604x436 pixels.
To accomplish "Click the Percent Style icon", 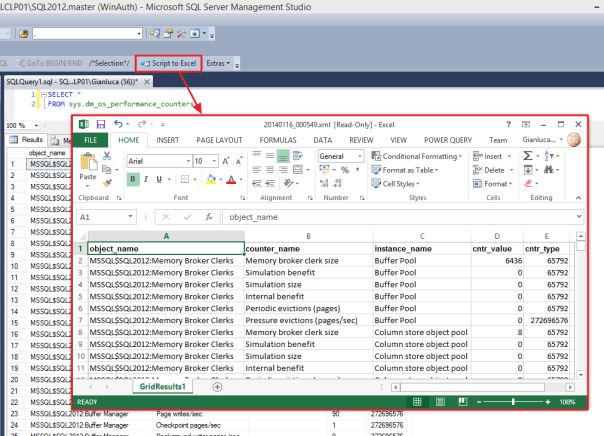I will [x=345, y=170].
